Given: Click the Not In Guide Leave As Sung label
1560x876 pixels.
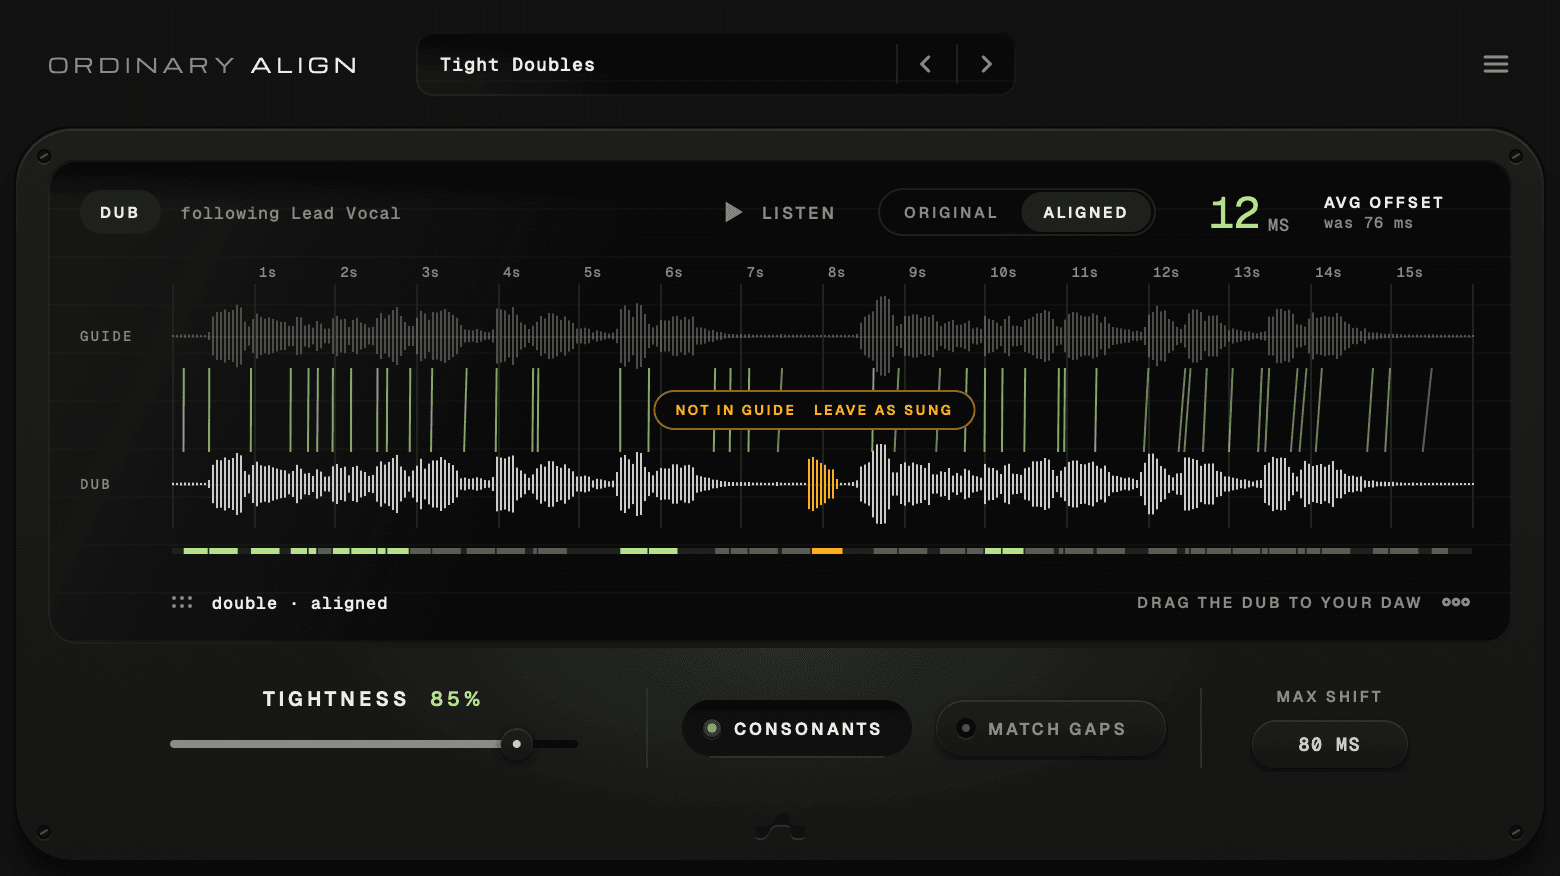Looking at the screenshot, I should click(814, 410).
